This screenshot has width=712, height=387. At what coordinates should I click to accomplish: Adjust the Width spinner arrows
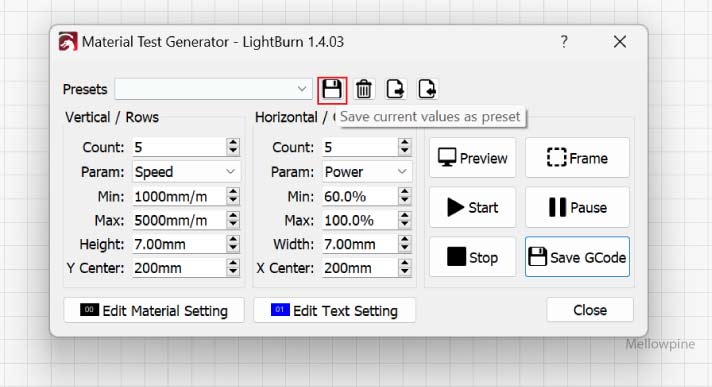405,244
